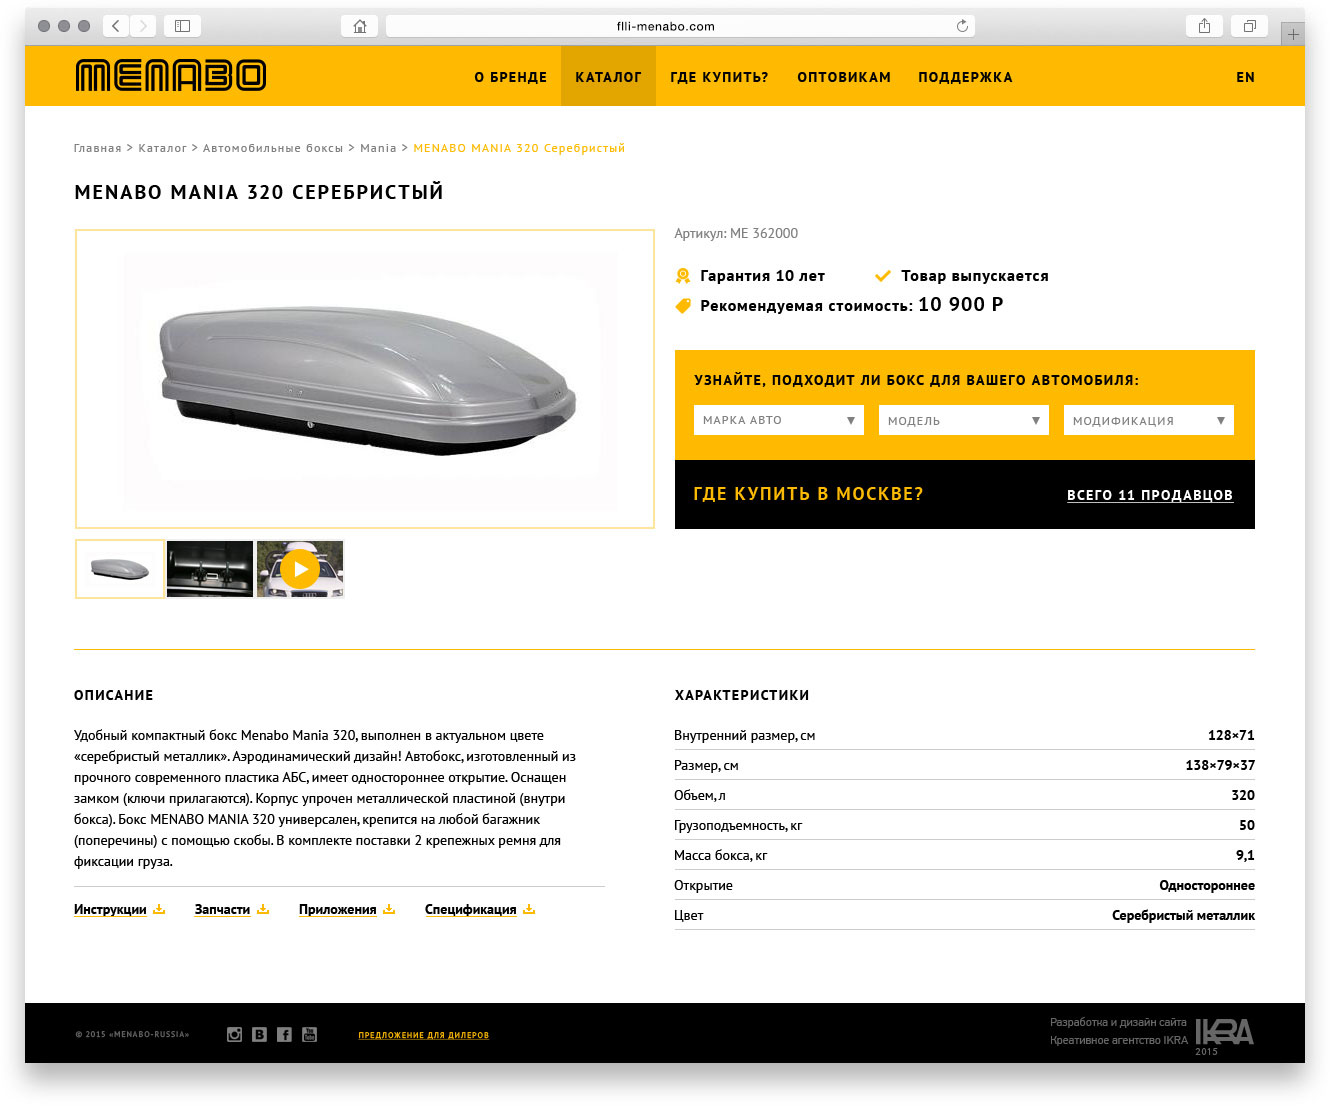Viewport: 1330px width, 1108px height.
Task: Switch language to EN
Action: (1245, 77)
